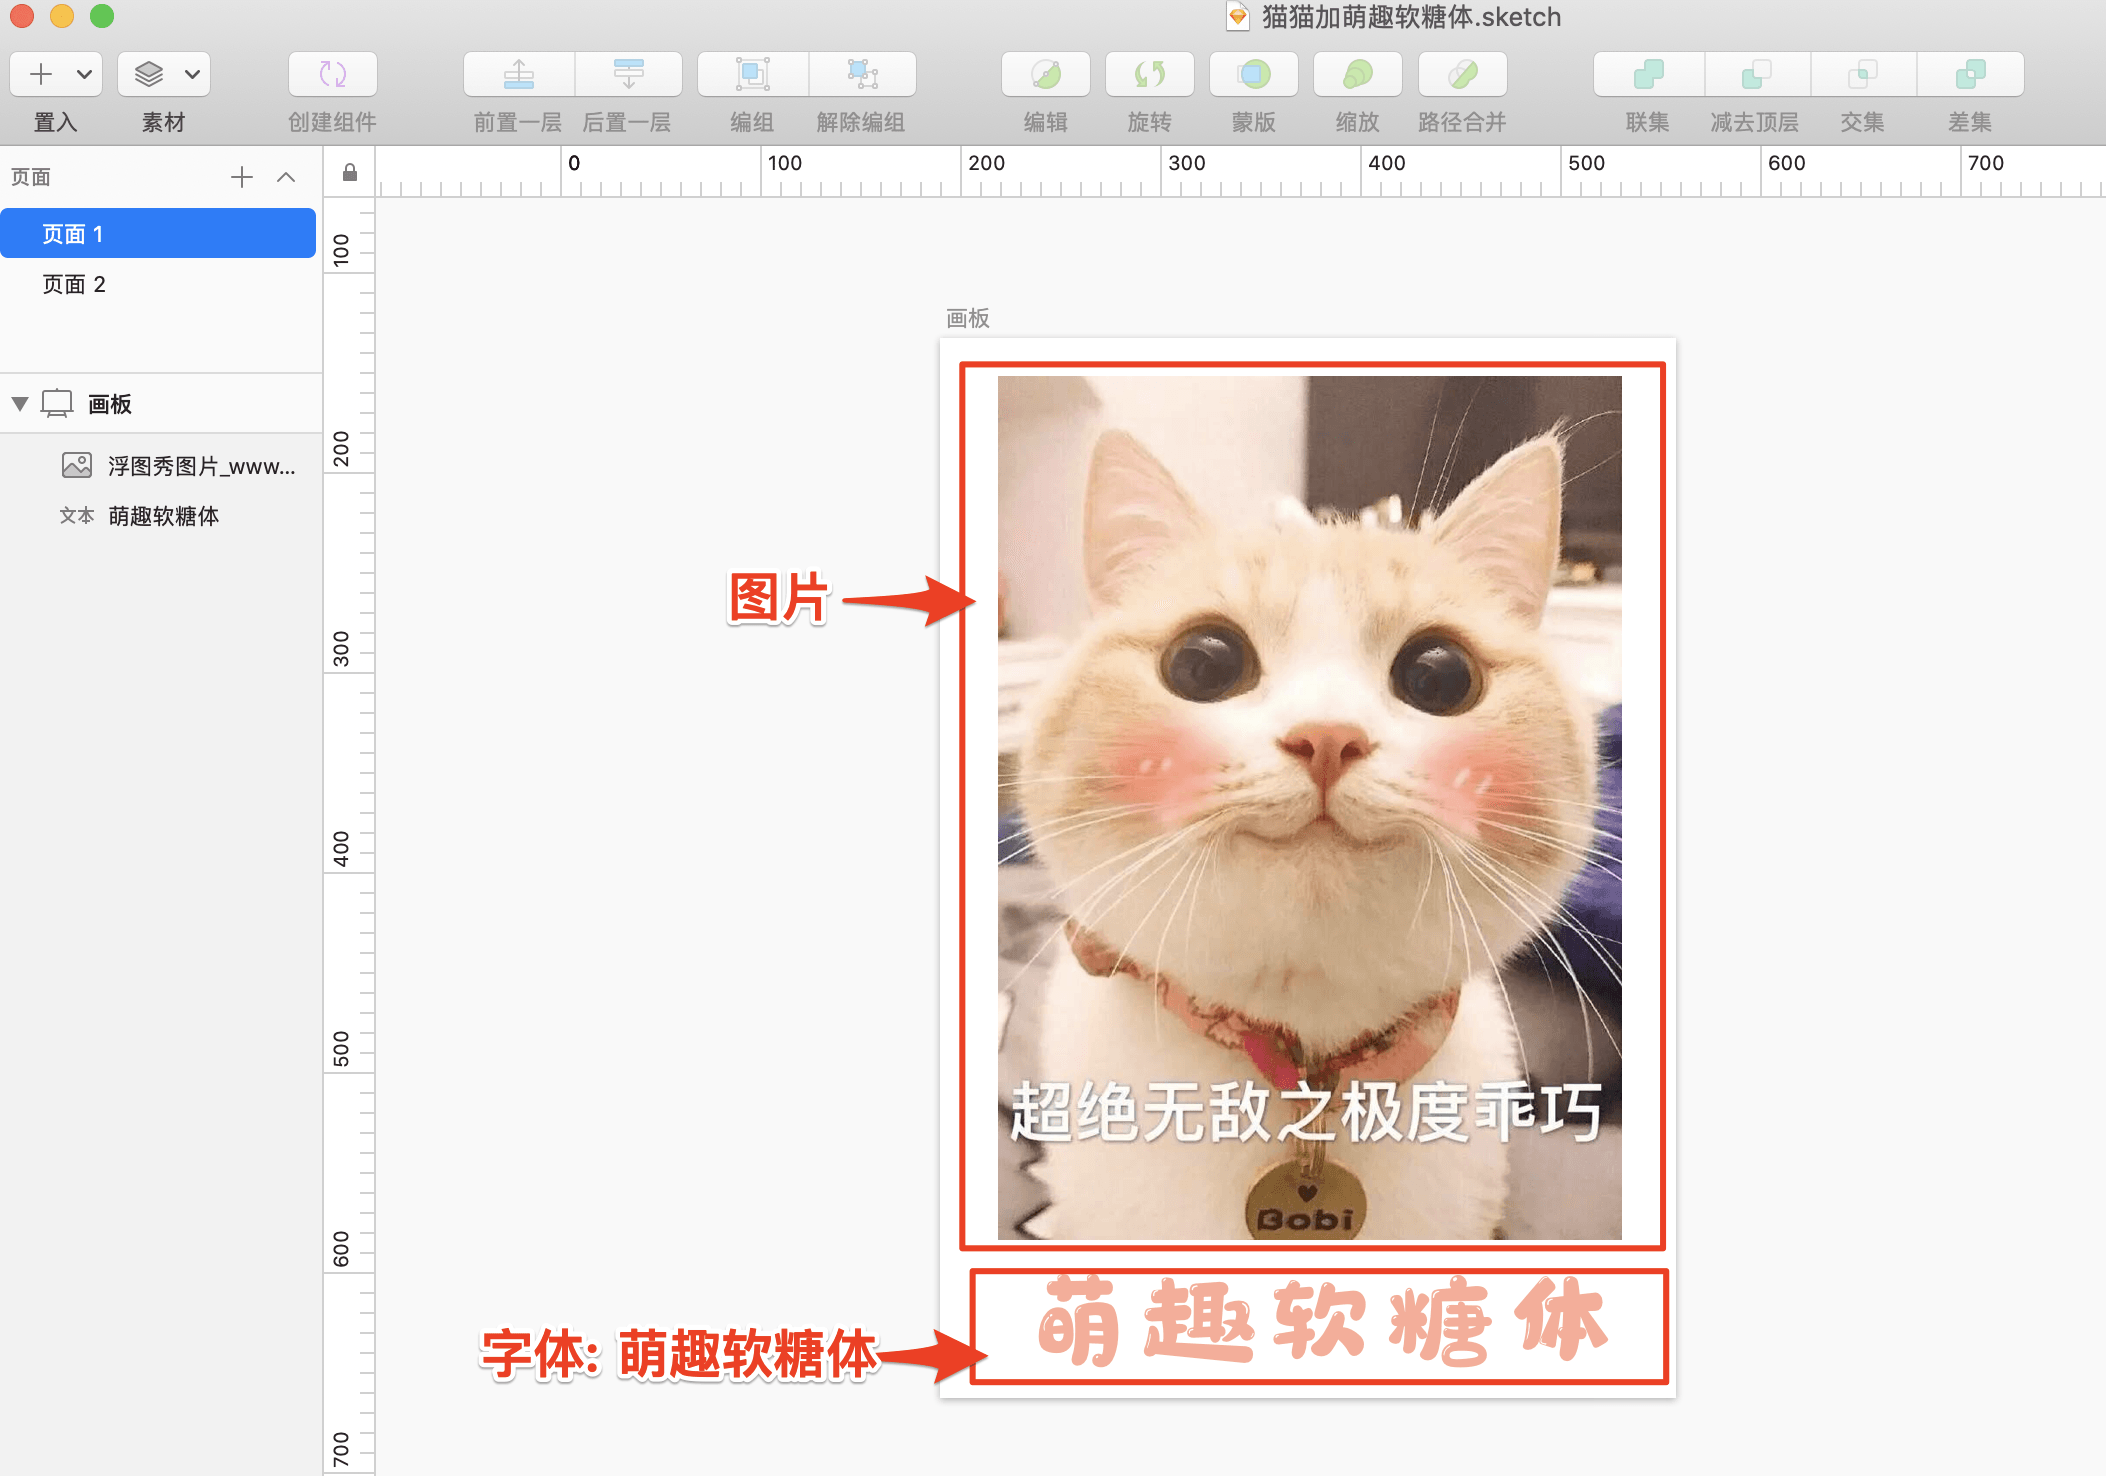
Task: Click the 素材 toolbar label
Action: click(163, 122)
